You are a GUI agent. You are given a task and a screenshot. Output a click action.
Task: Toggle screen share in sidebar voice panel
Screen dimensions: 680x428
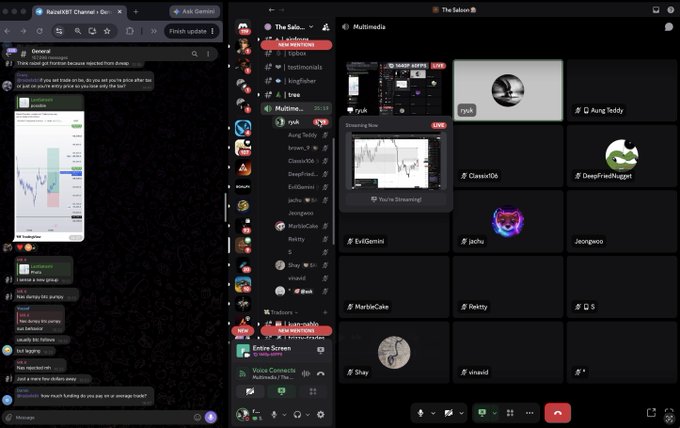point(281,392)
